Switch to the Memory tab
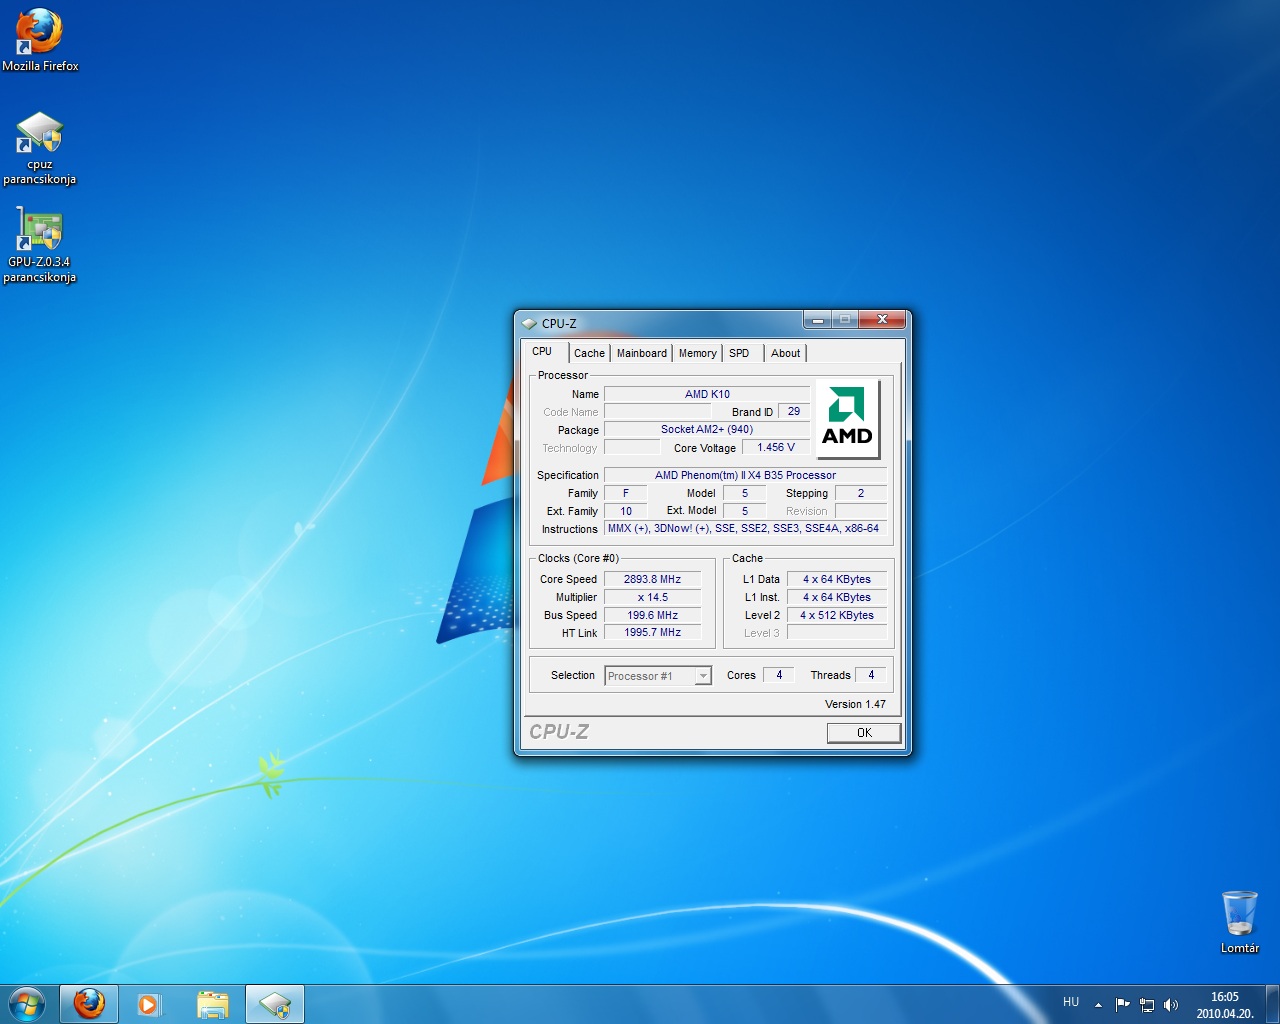 click(x=698, y=353)
